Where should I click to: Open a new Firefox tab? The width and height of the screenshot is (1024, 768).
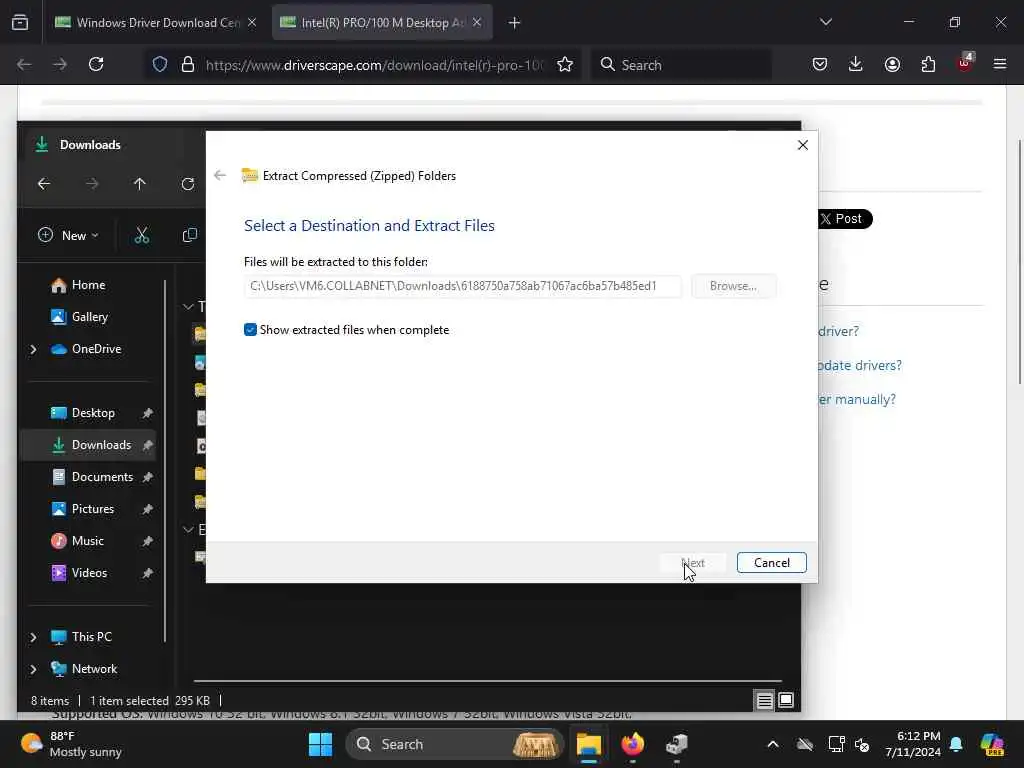515,23
